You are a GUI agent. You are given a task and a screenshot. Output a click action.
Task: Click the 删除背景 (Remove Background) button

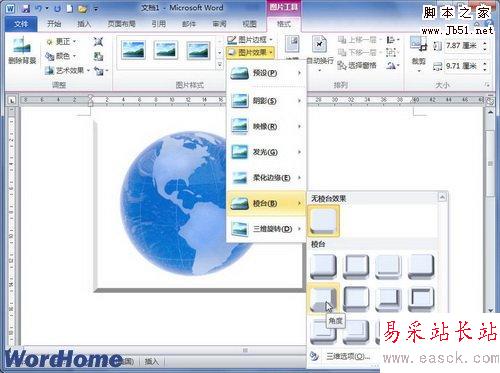[x=22, y=50]
